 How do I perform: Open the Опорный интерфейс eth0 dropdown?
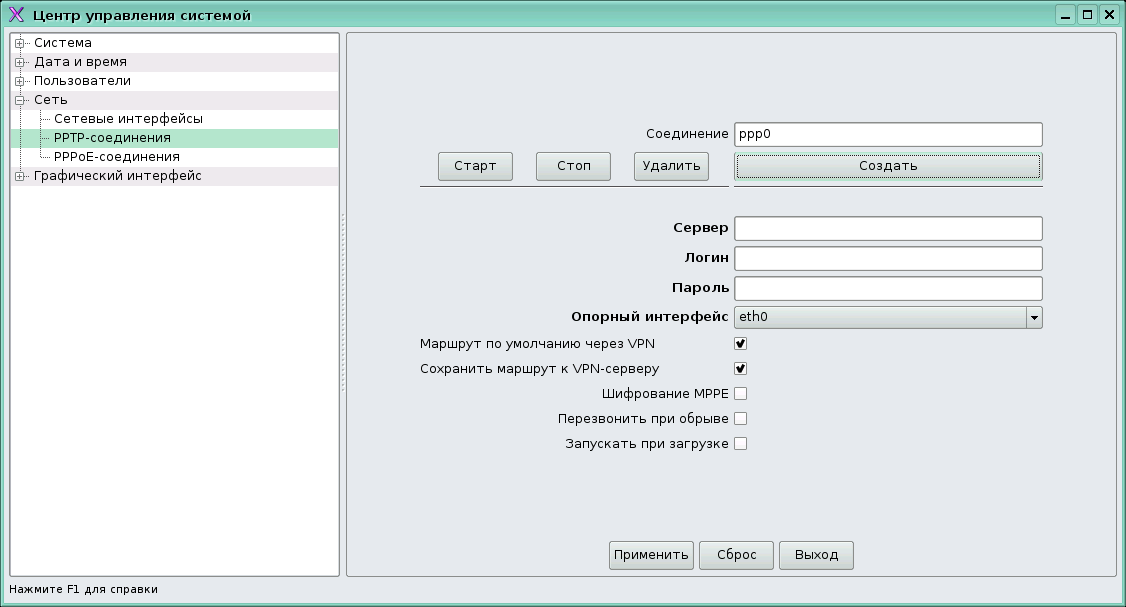(x=888, y=318)
